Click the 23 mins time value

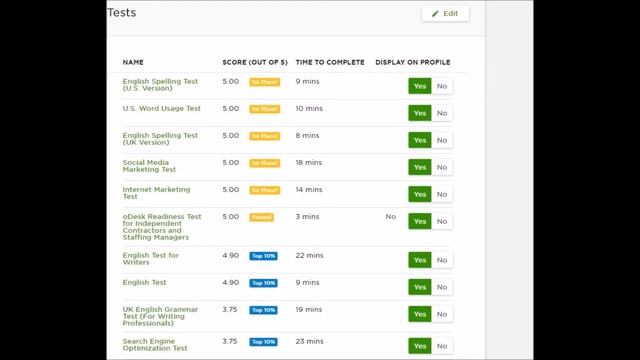point(309,342)
